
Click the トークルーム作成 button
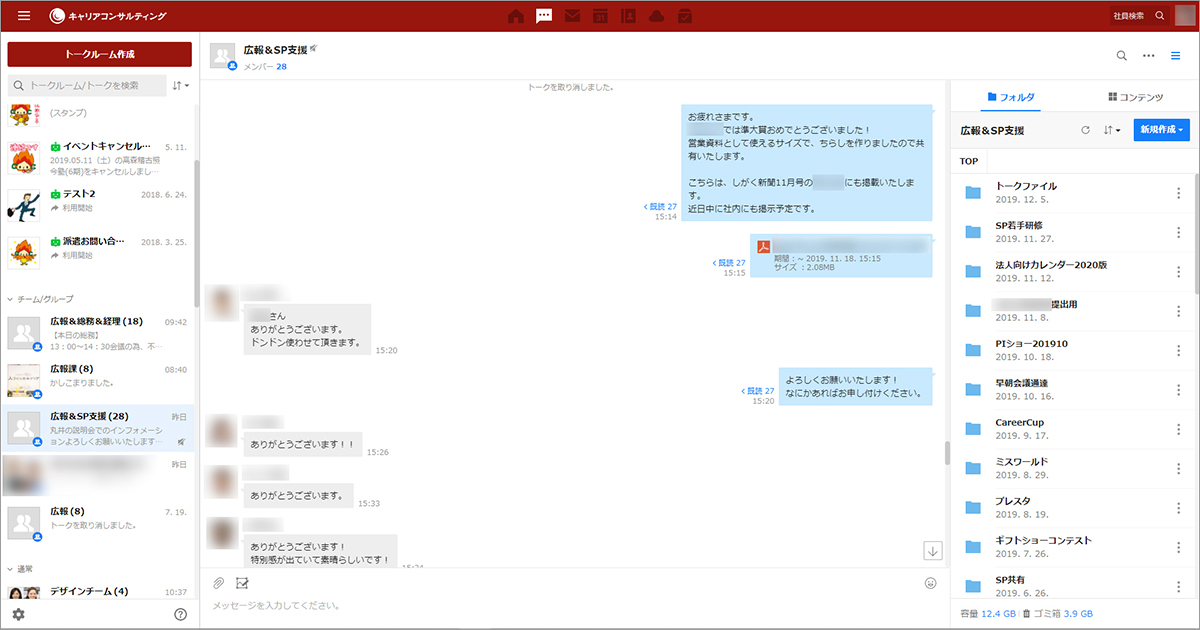(x=99, y=54)
